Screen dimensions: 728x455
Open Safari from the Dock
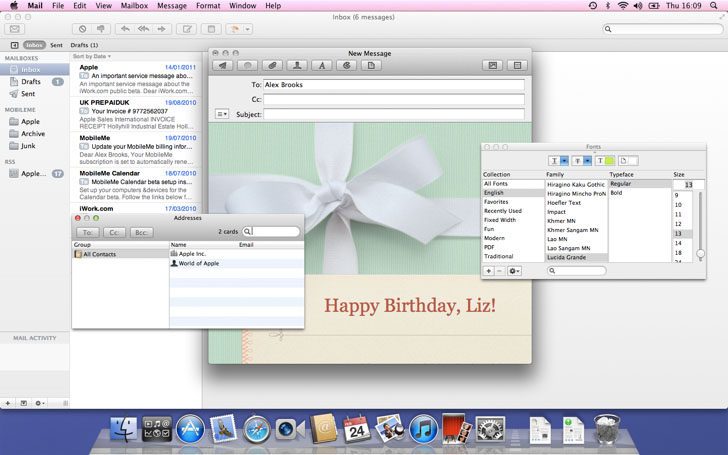(256, 429)
